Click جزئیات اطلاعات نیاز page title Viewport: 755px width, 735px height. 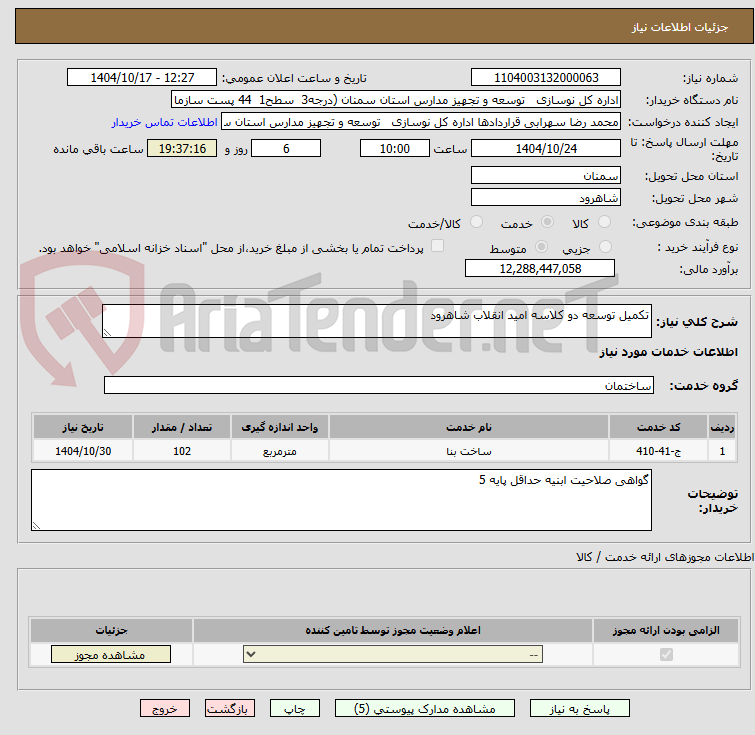[x=679, y=27]
